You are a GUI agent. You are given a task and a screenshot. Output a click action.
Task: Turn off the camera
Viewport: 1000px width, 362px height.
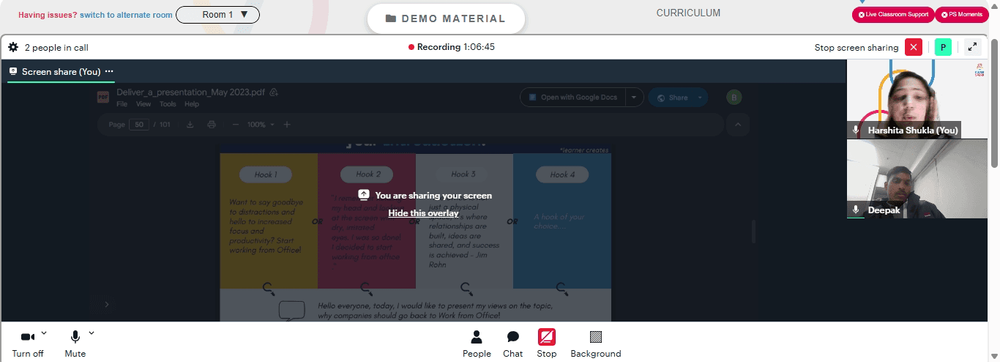[x=27, y=344]
